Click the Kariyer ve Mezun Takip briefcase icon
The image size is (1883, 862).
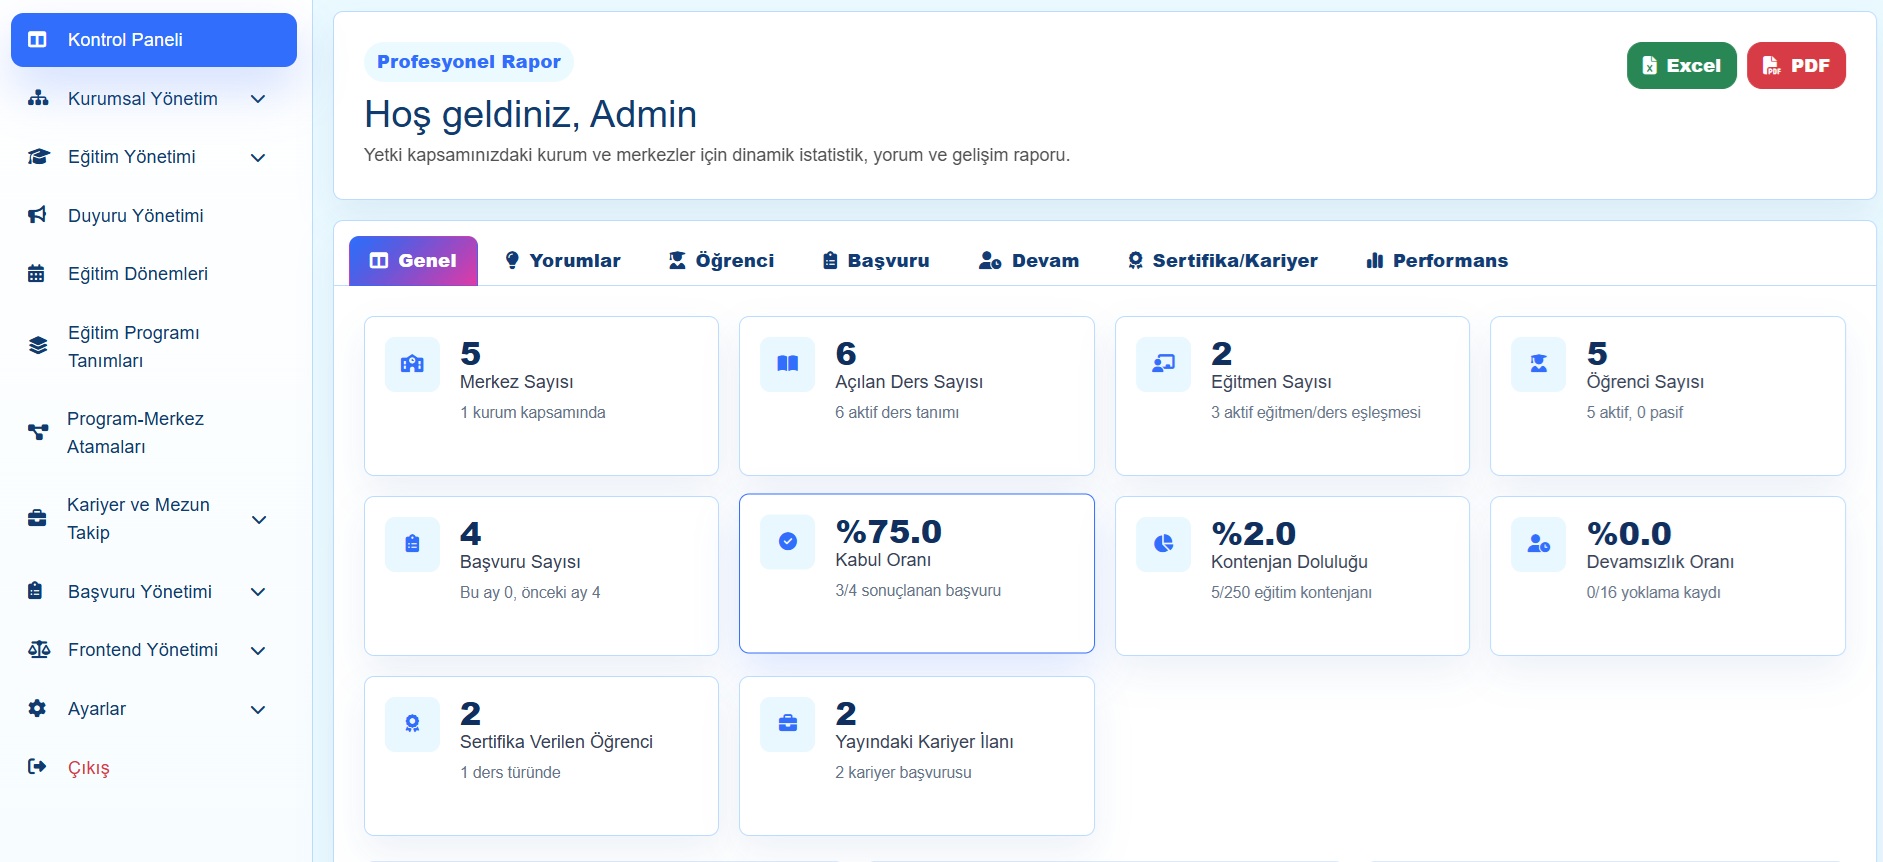[x=37, y=518]
